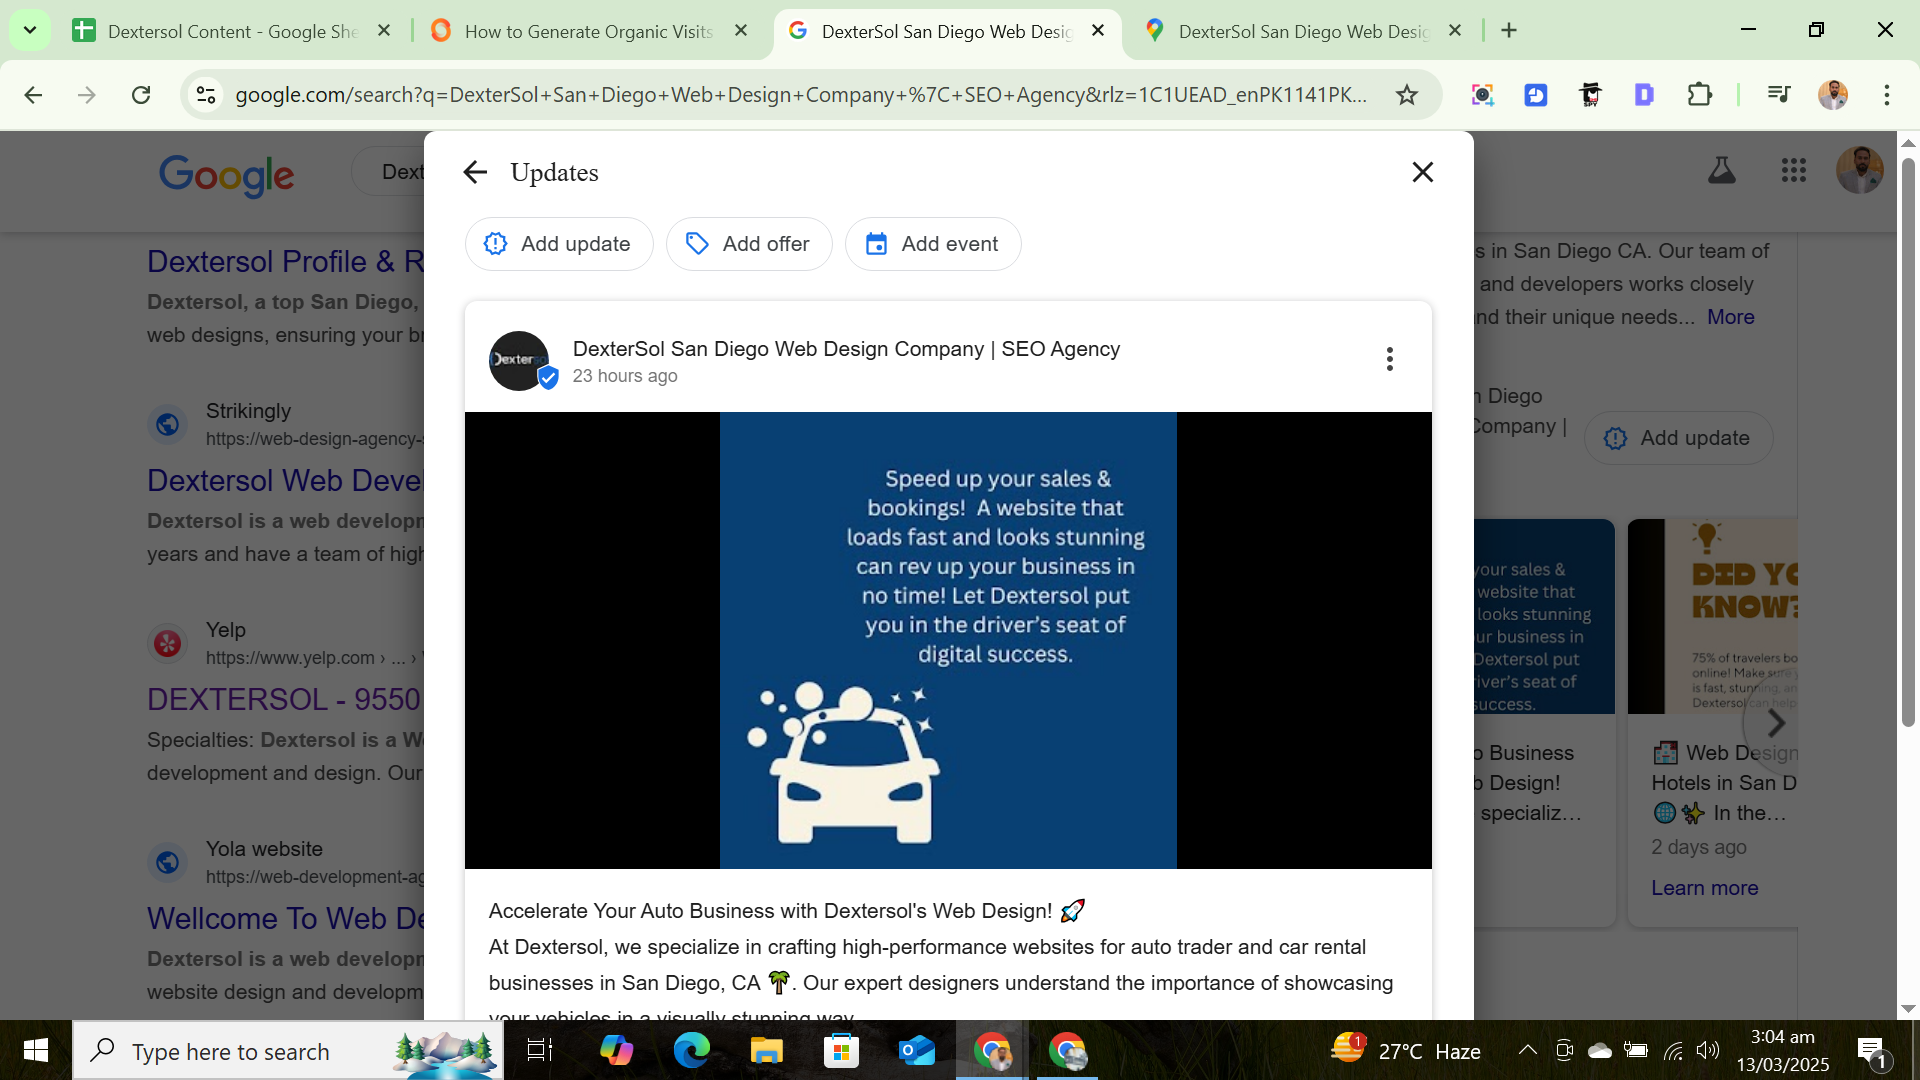Open Task View on the taskbar
The image size is (1920, 1080).
click(540, 1051)
